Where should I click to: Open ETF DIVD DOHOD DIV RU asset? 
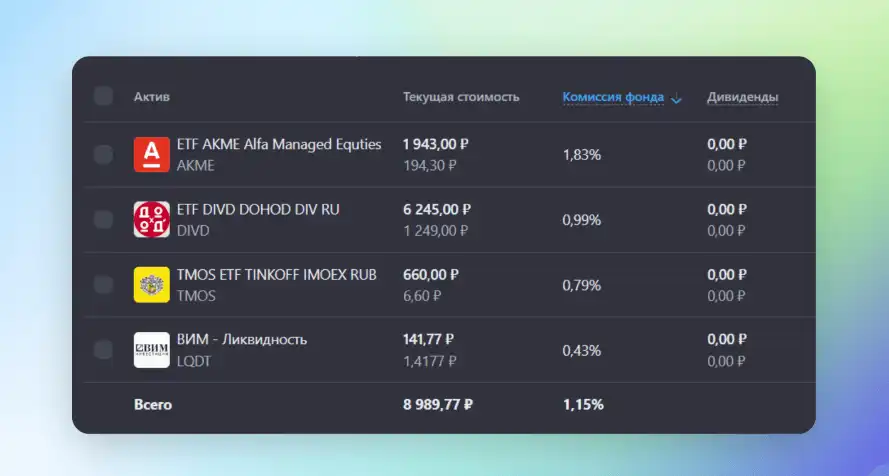pyautogui.click(x=258, y=210)
